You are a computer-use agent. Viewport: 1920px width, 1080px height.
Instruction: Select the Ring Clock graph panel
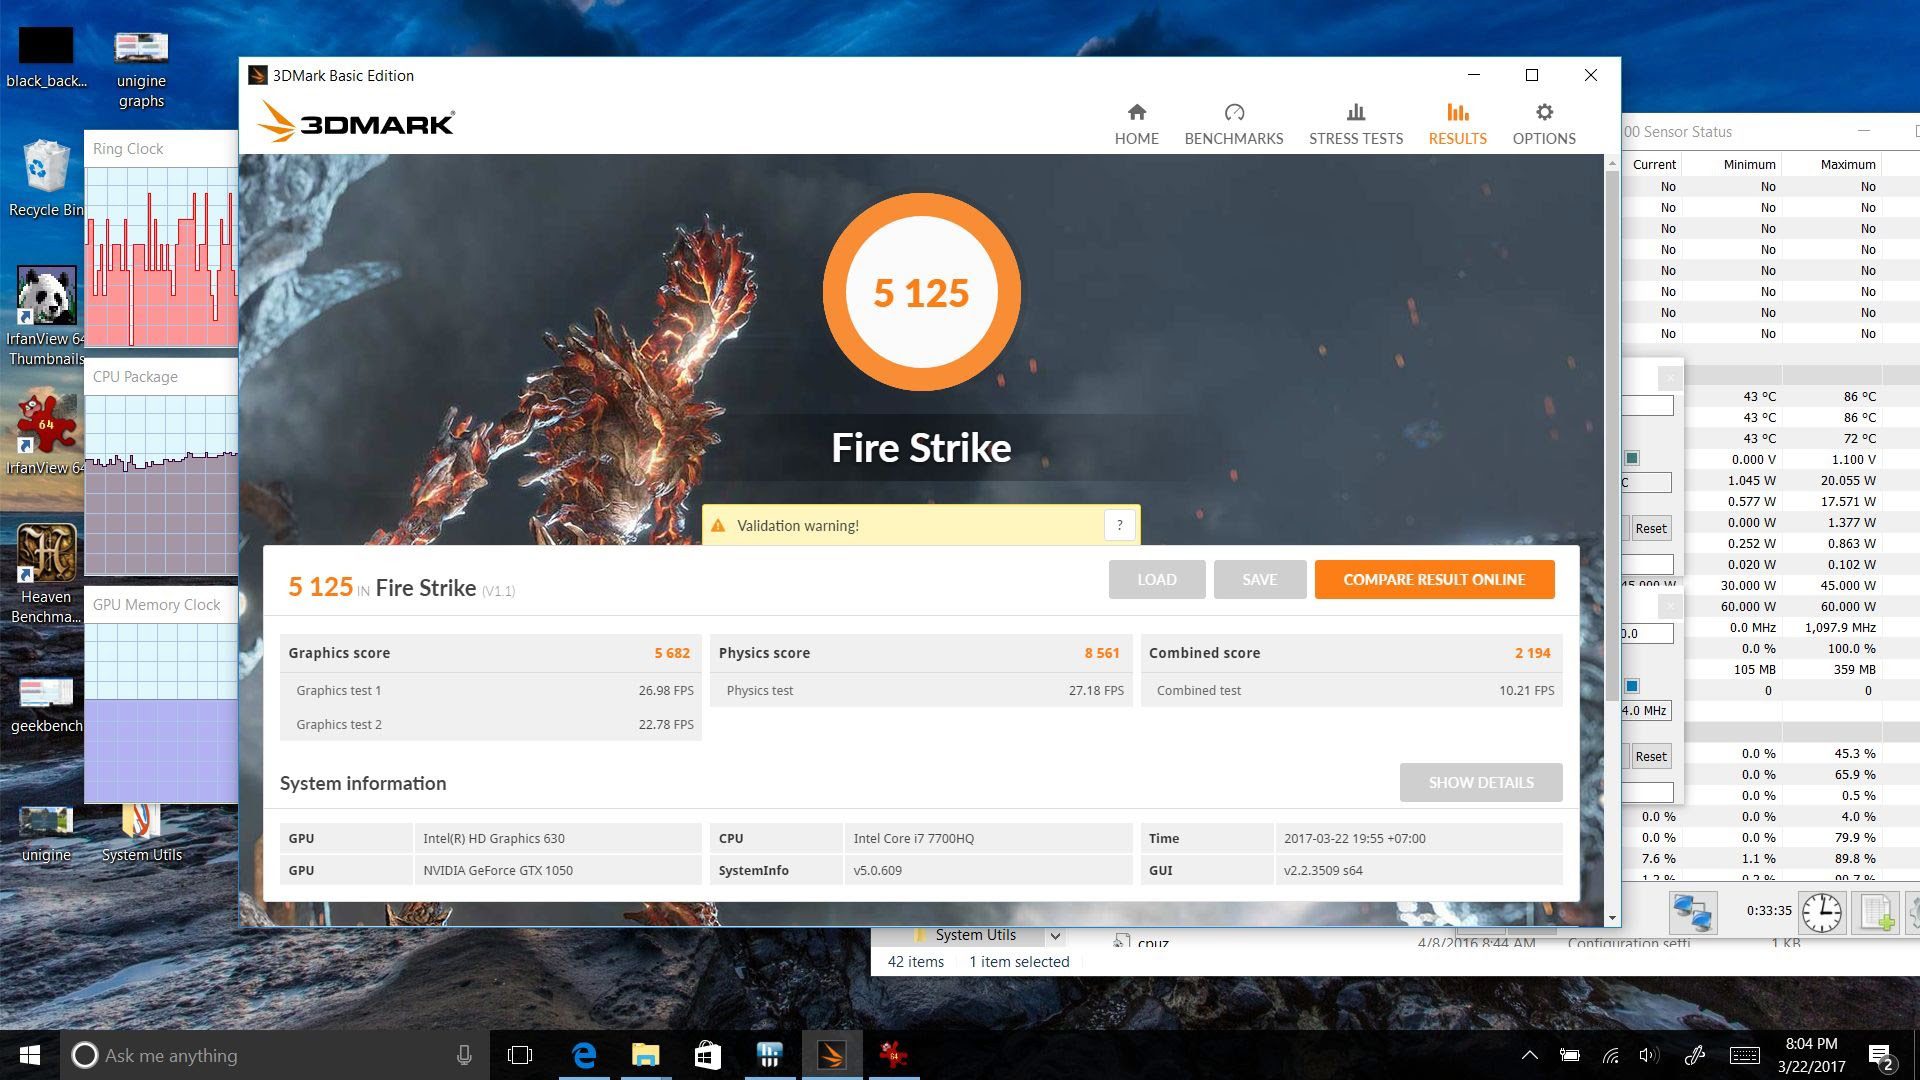tap(161, 240)
